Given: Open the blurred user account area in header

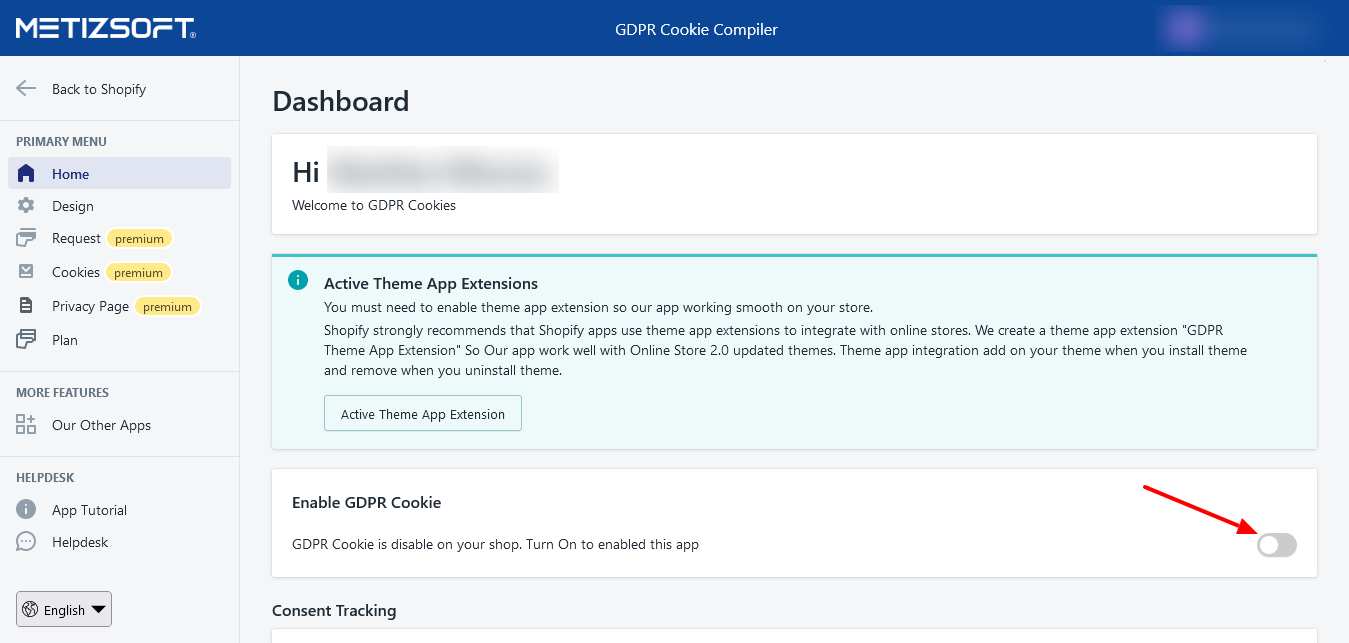Looking at the screenshot, I should (1240, 28).
